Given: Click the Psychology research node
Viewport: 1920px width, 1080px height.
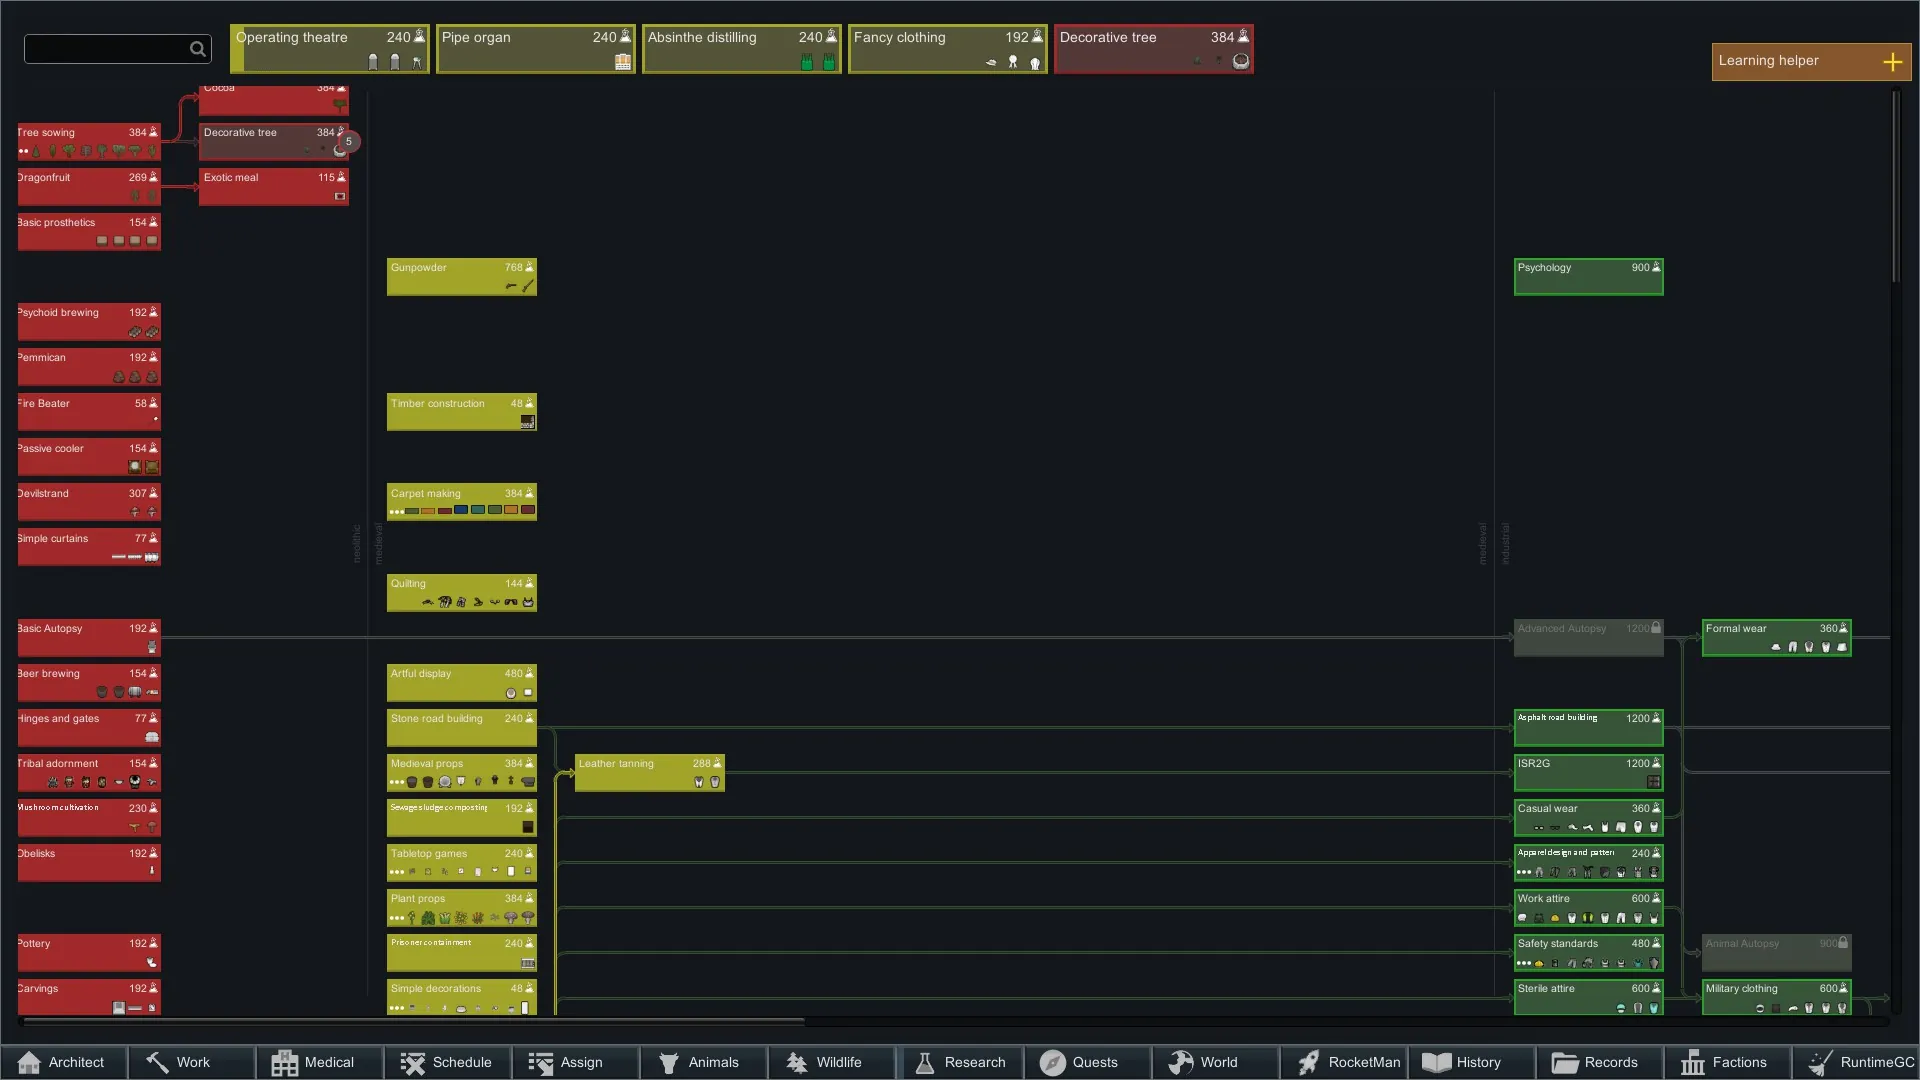Looking at the screenshot, I should [1588, 277].
